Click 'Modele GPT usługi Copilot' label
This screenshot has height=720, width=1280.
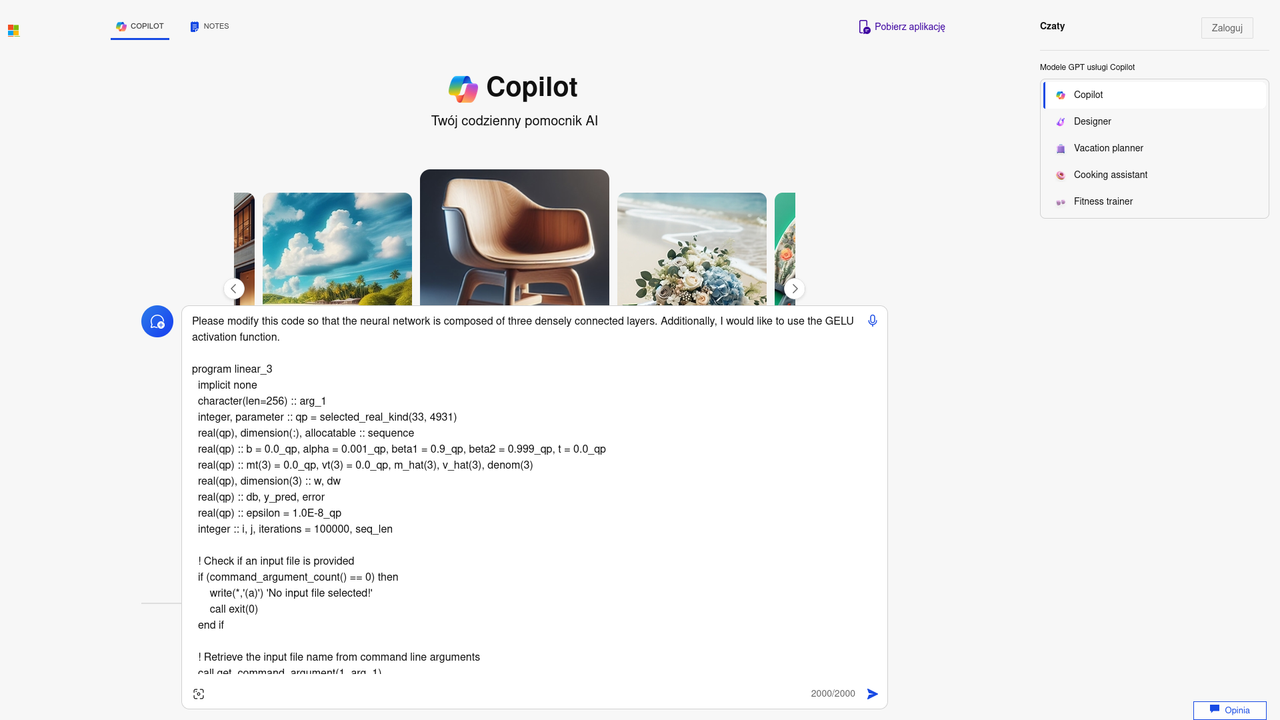point(1087,67)
